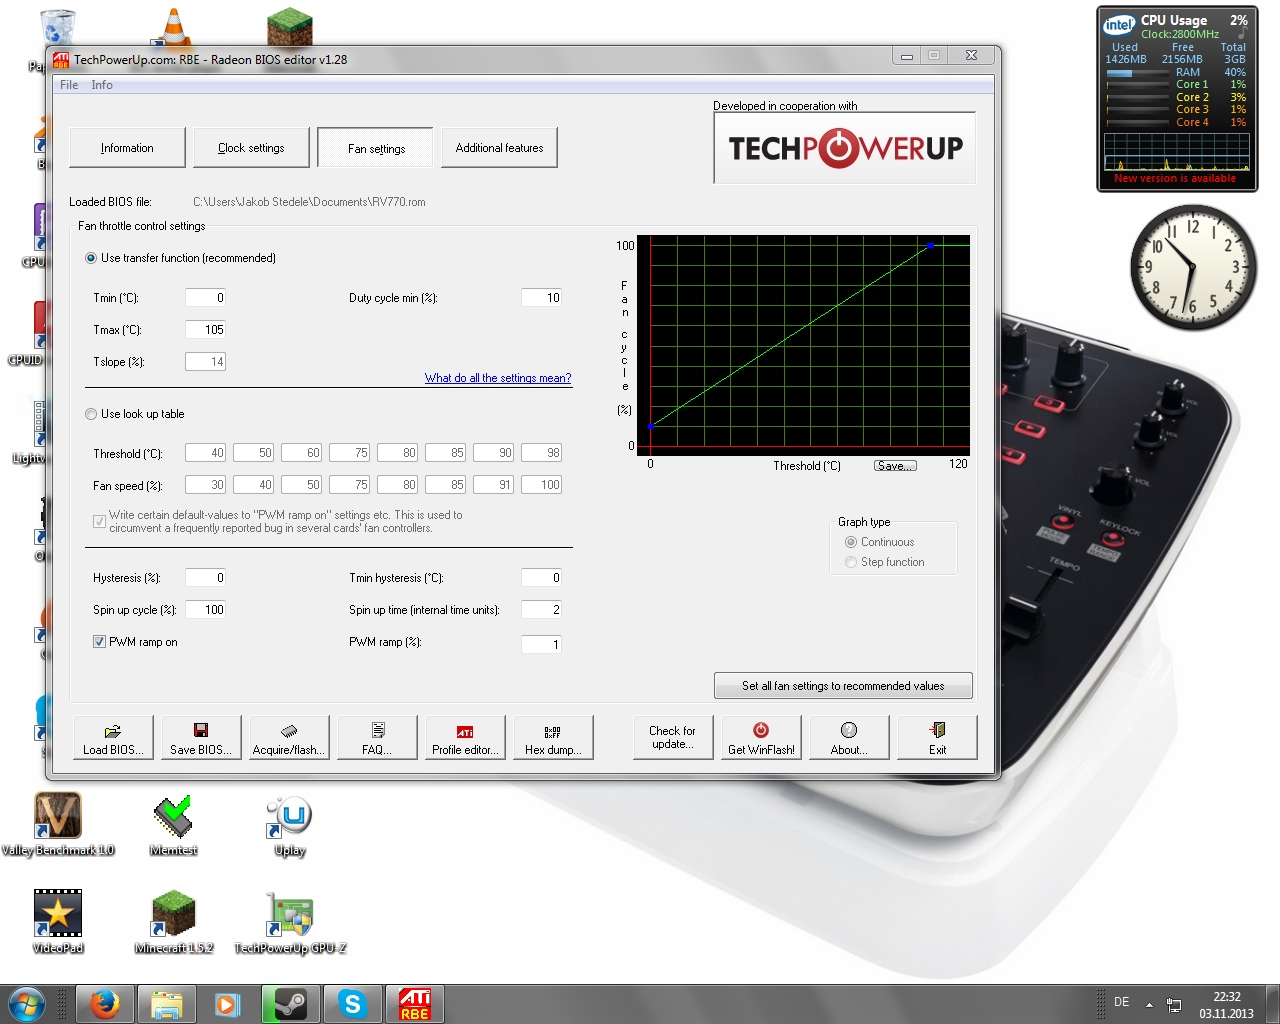Open the Memtest desktop icon

pyautogui.click(x=174, y=824)
